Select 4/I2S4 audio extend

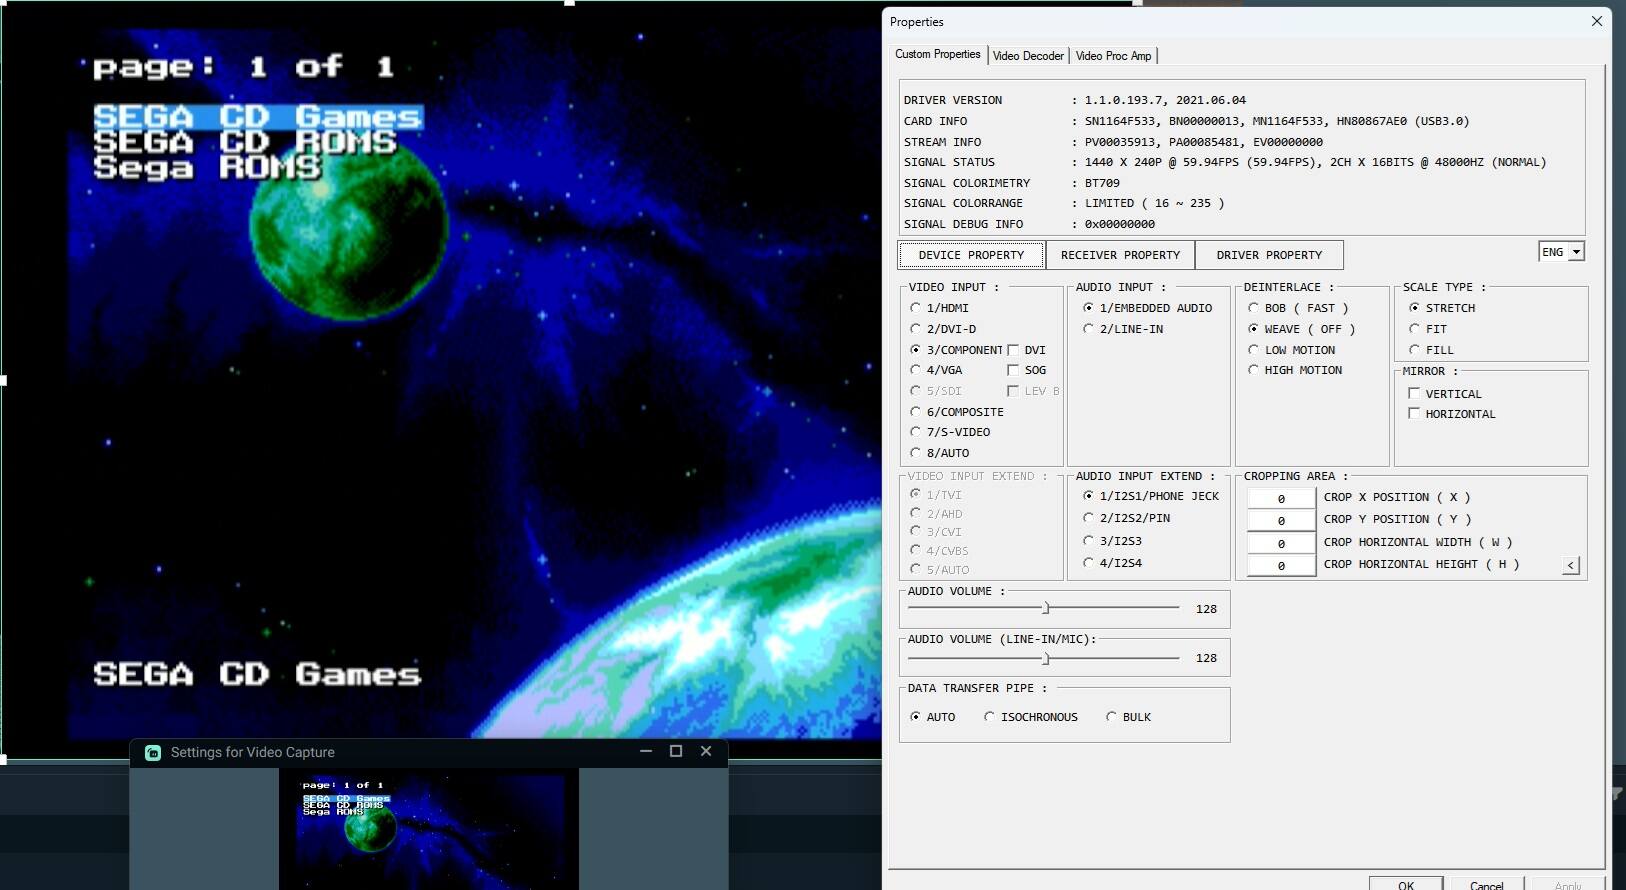(x=1112, y=563)
